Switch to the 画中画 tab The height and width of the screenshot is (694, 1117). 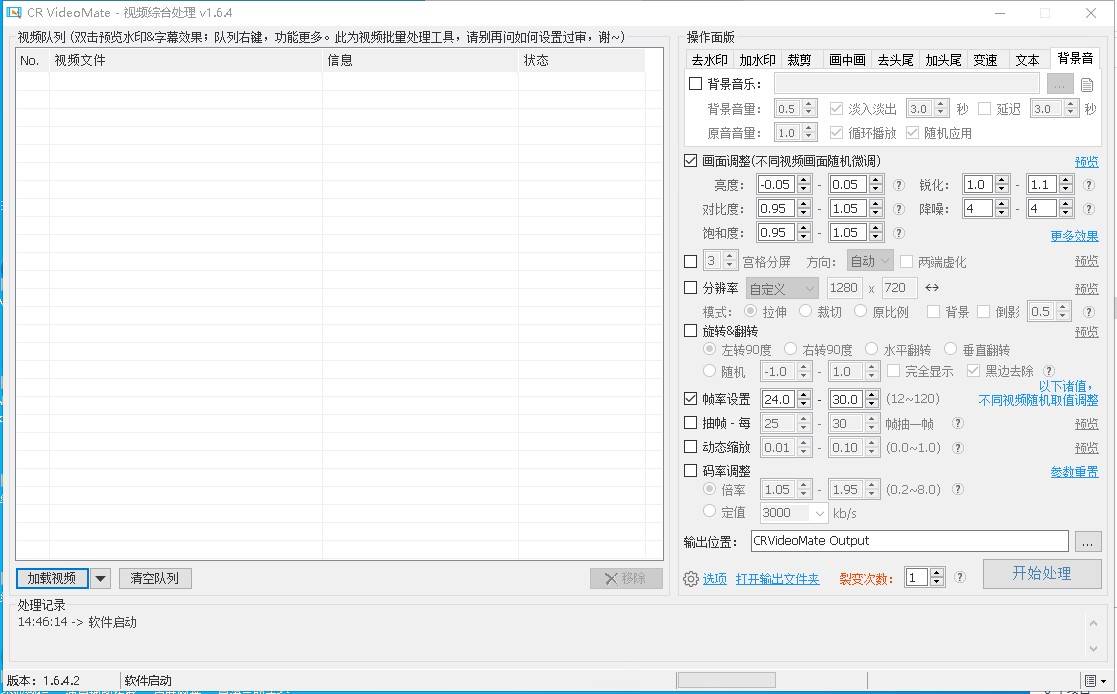pyautogui.click(x=847, y=60)
